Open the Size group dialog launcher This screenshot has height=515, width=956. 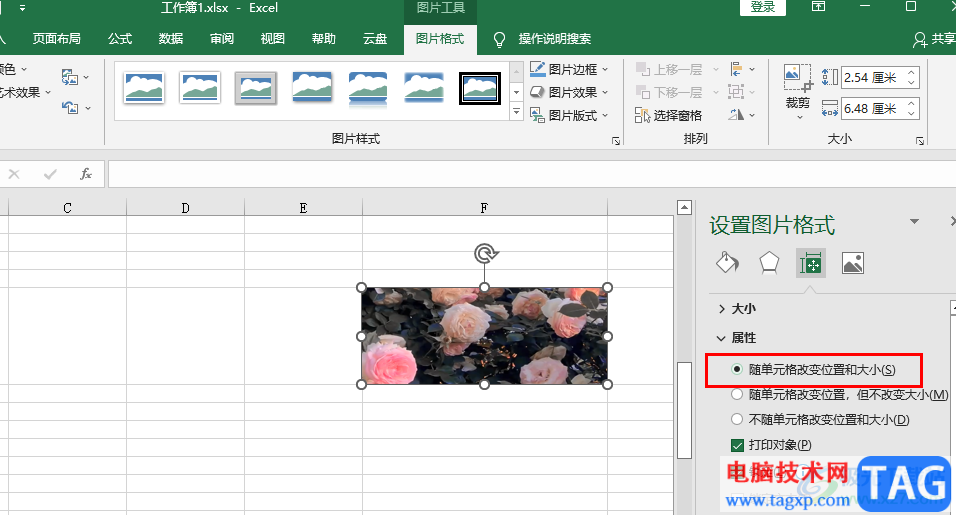[x=919, y=141]
